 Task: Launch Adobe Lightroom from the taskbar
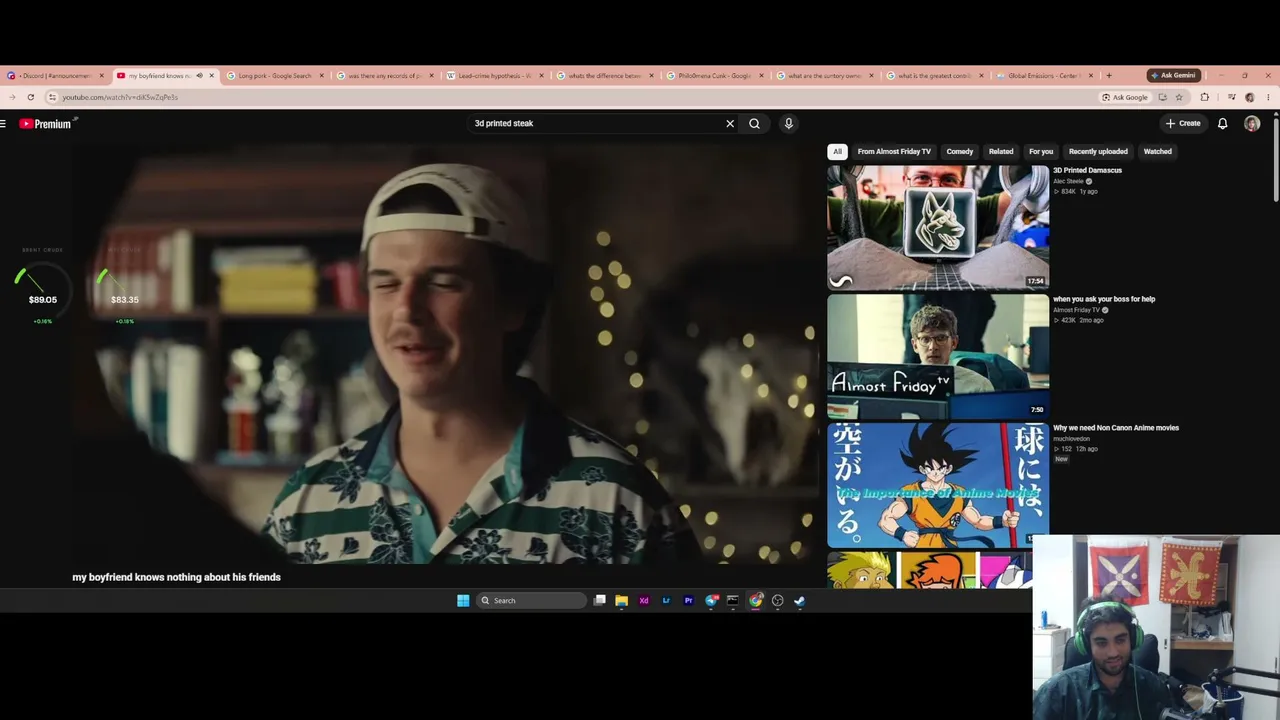click(666, 601)
